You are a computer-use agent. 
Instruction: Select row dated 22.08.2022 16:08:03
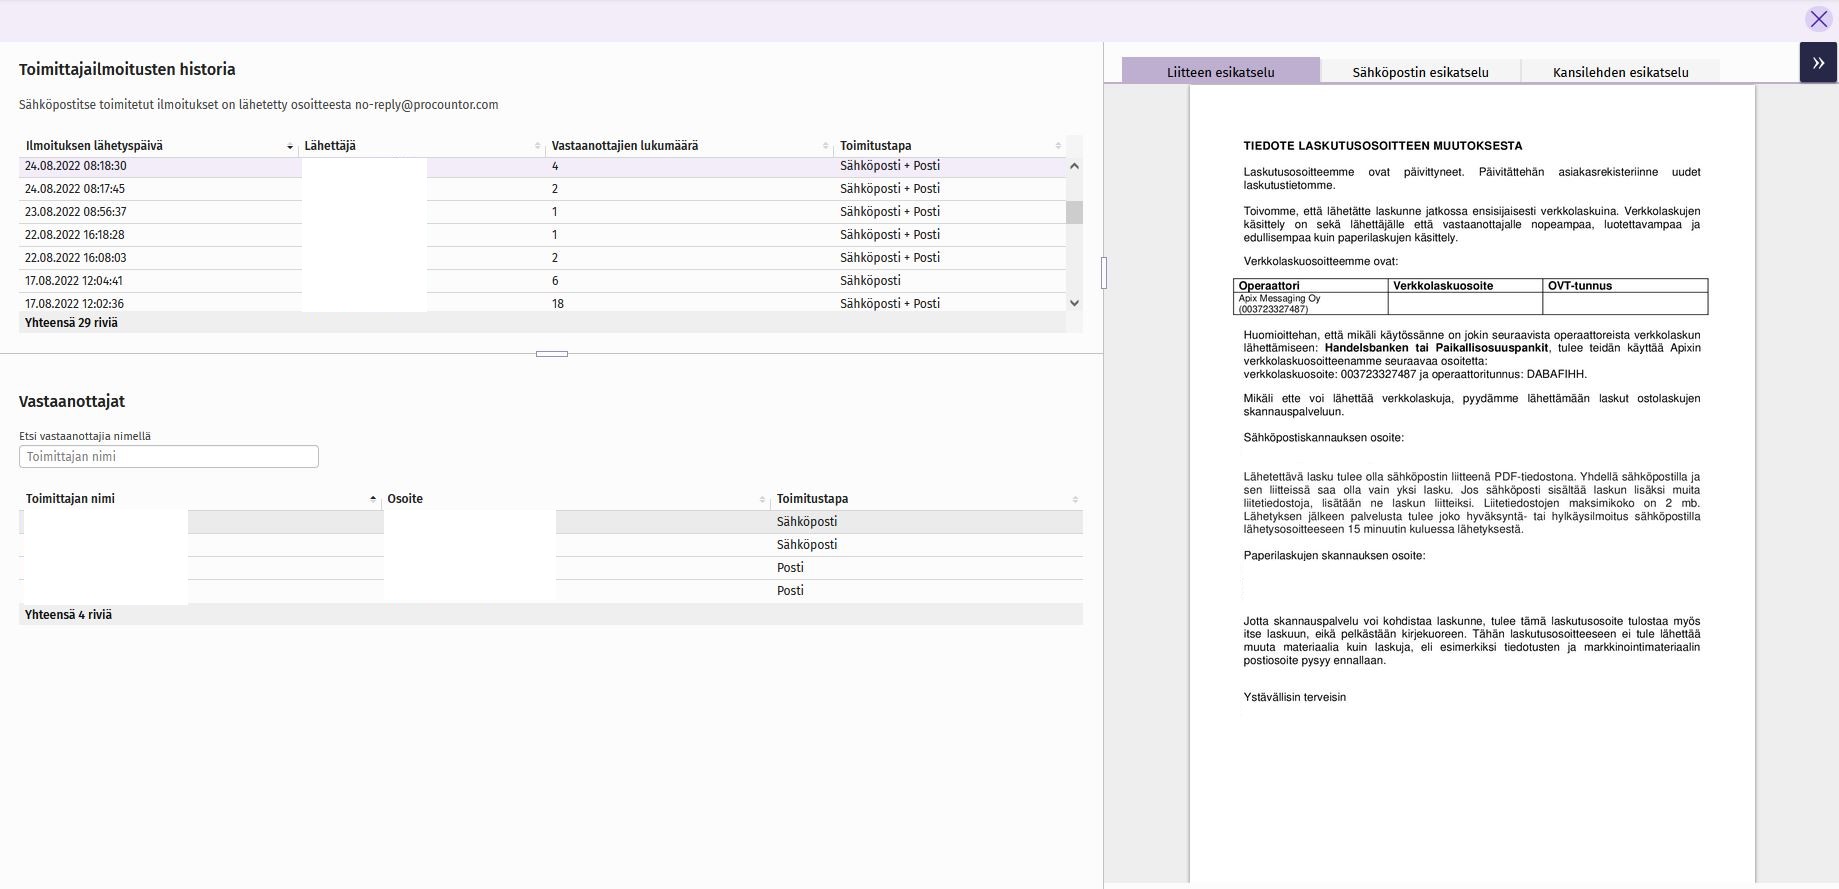543,258
